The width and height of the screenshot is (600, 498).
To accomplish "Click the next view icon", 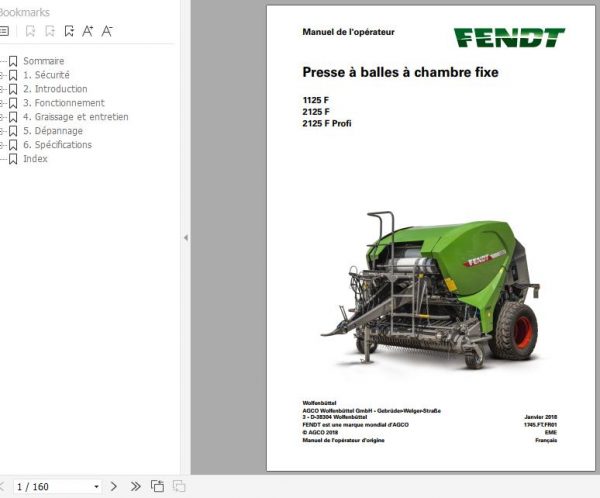I will [x=179, y=487].
